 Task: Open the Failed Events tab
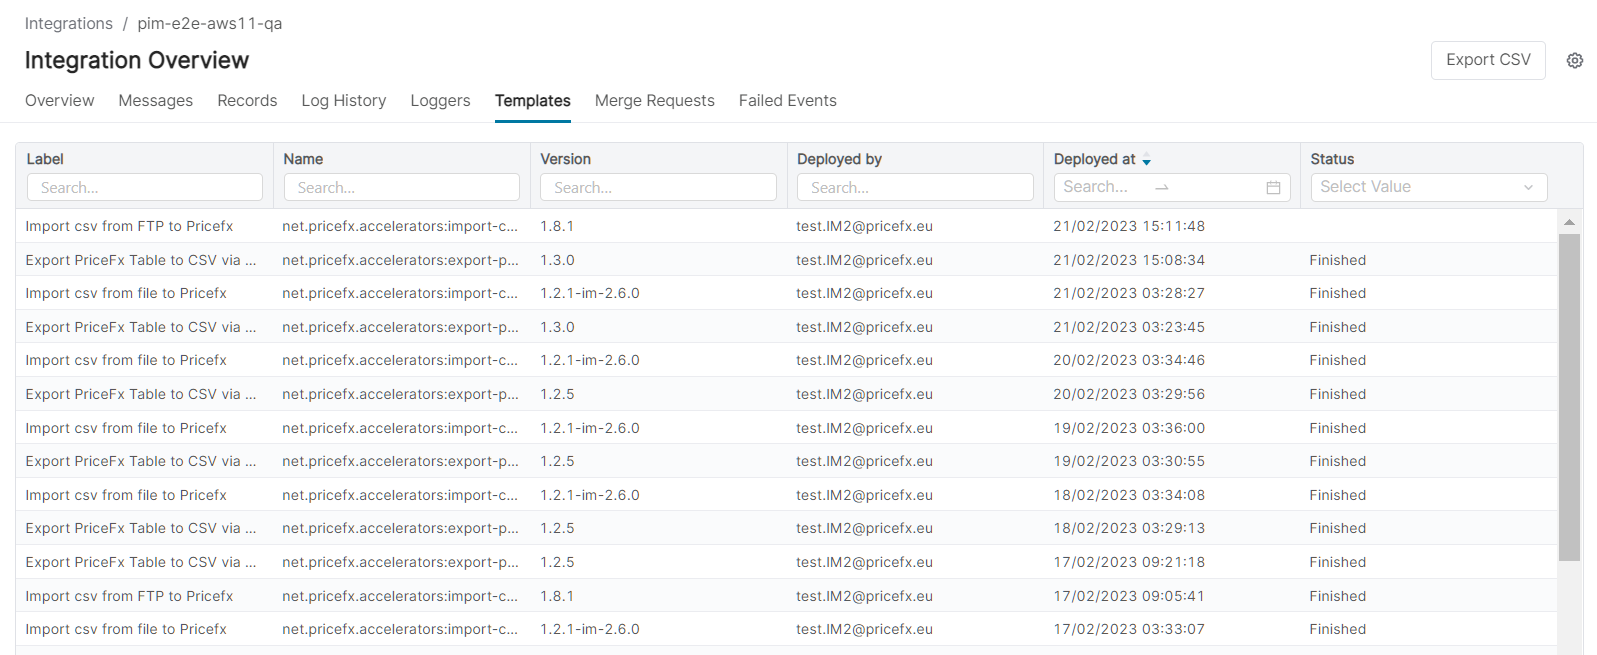pyautogui.click(x=788, y=101)
